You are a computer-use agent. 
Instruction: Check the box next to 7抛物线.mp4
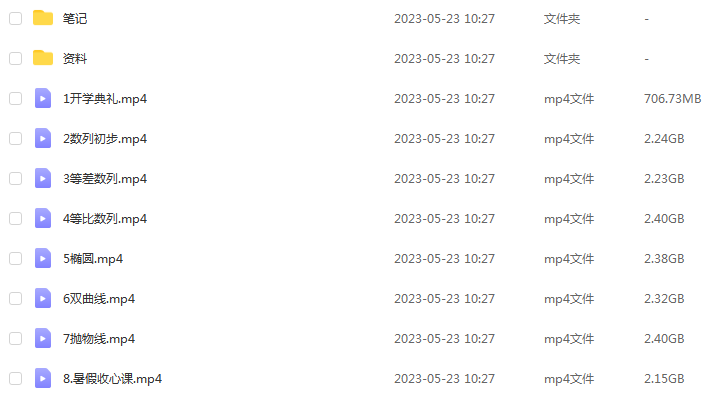click(15, 338)
